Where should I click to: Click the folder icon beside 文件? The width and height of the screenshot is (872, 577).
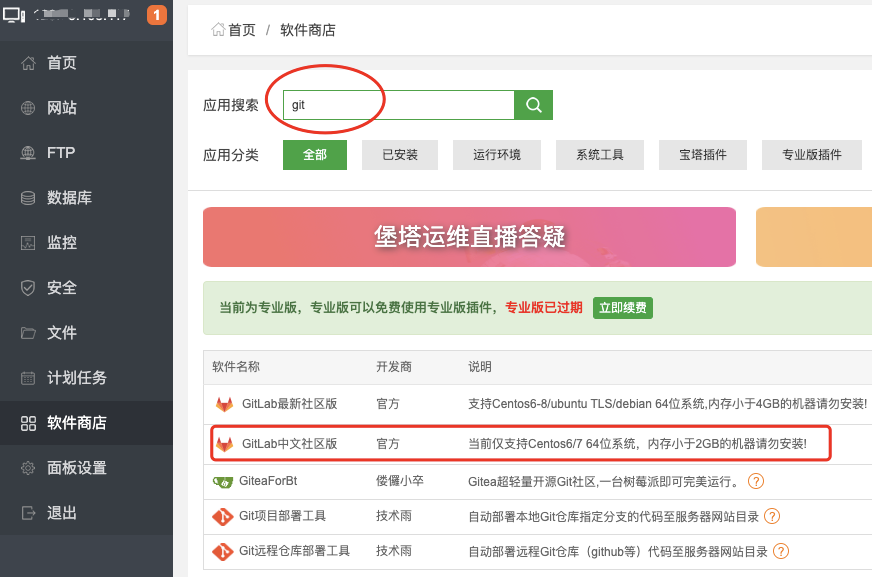(28, 333)
